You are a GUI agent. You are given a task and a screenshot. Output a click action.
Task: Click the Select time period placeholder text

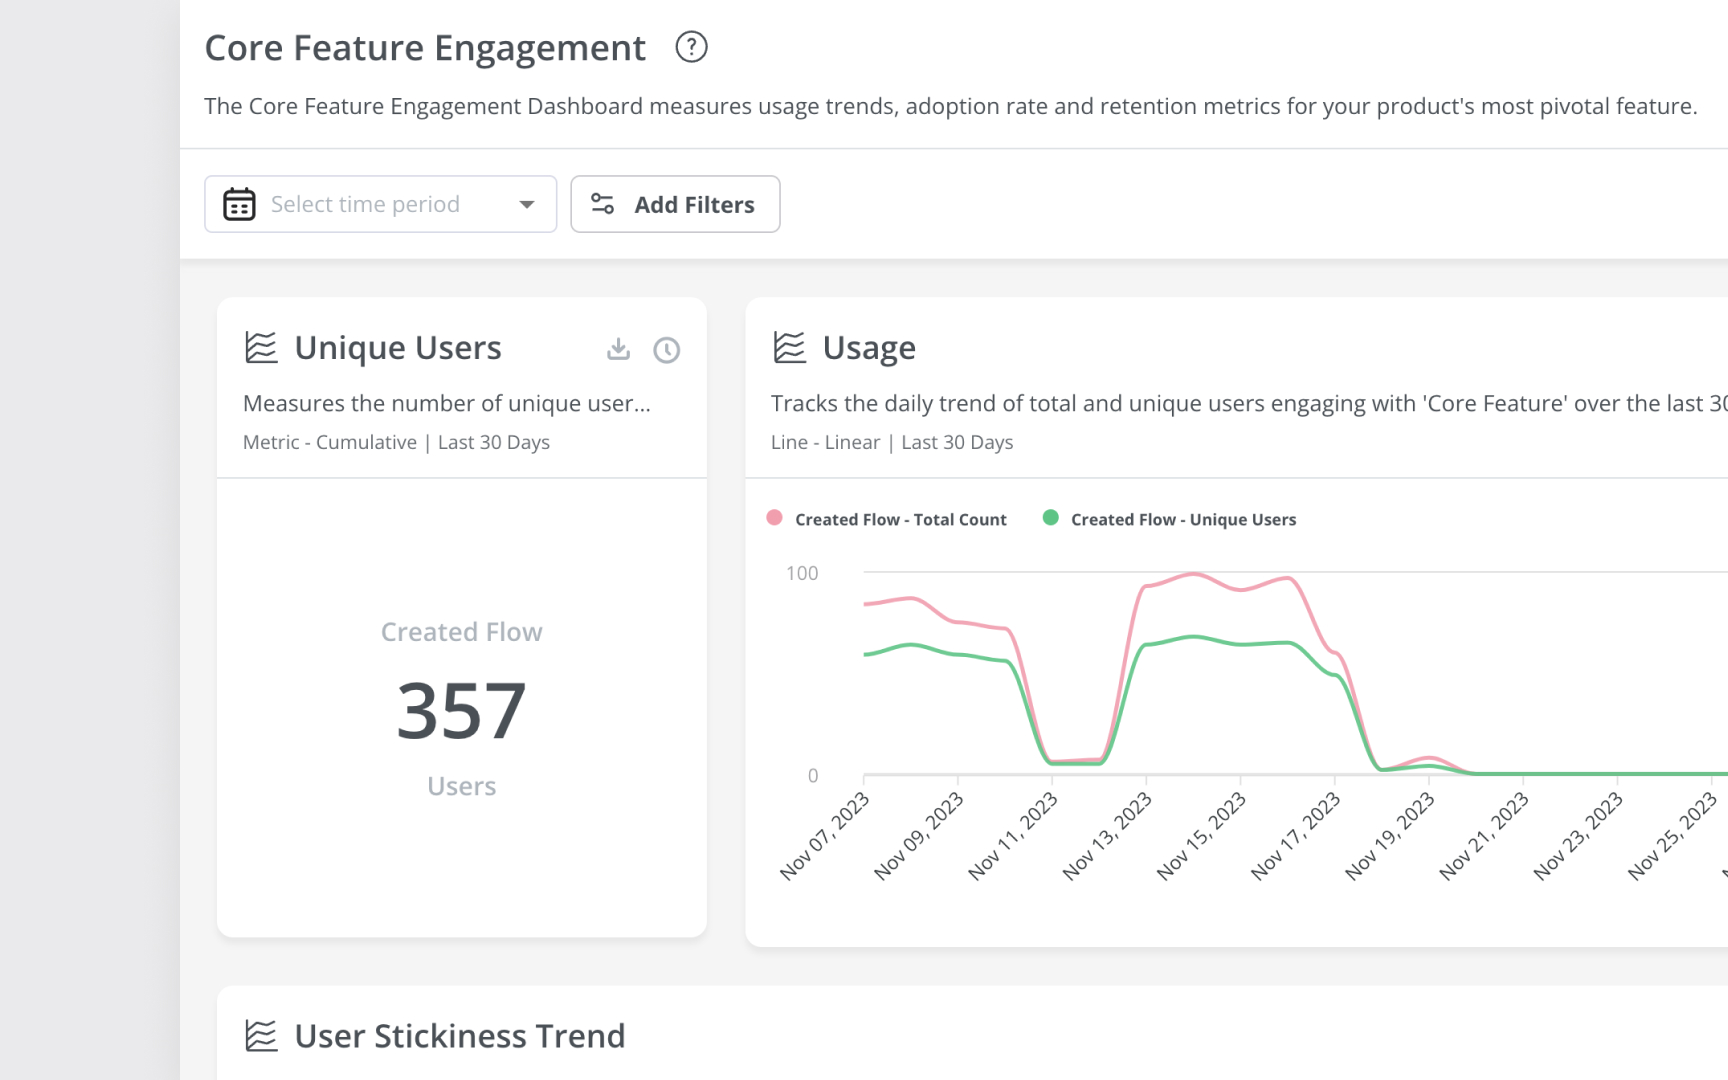click(x=365, y=204)
